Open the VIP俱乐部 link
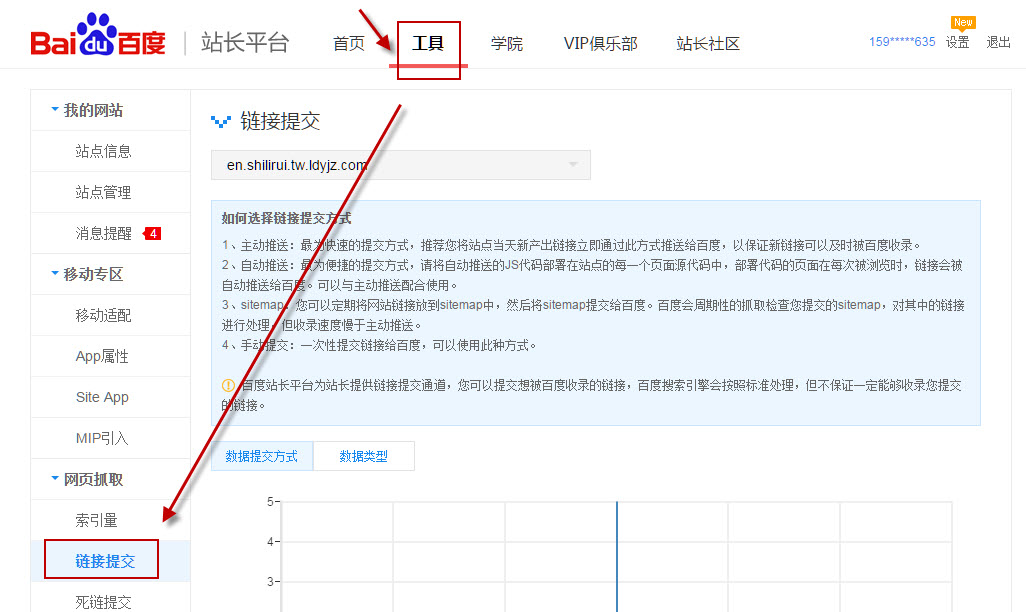This screenshot has height=612, width=1026. click(600, 43)
